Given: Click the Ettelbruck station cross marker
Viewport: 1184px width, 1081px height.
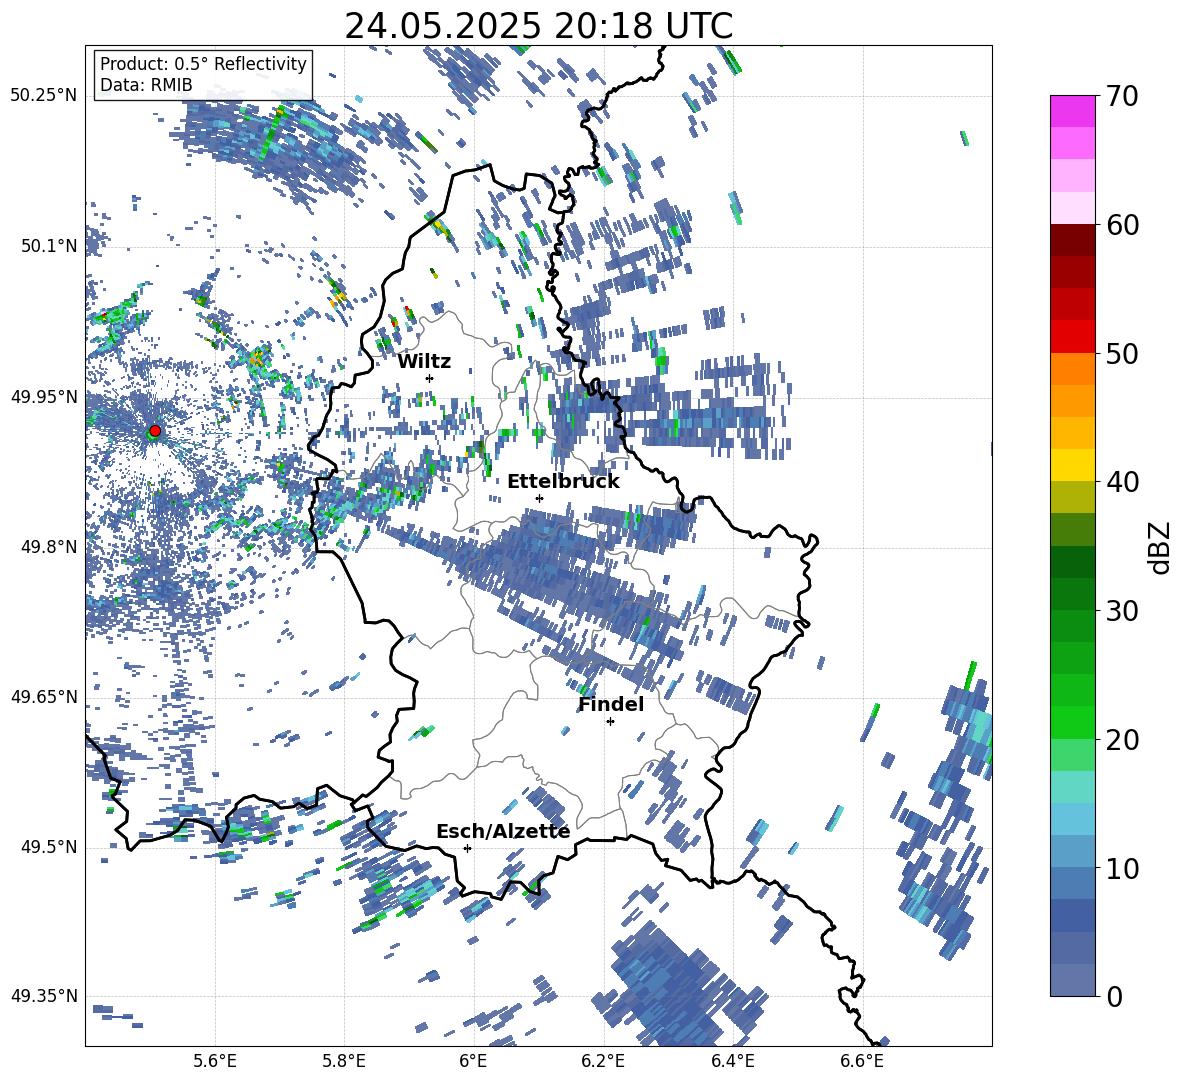Looking at the screenshot, I should (x=539, y=498).
